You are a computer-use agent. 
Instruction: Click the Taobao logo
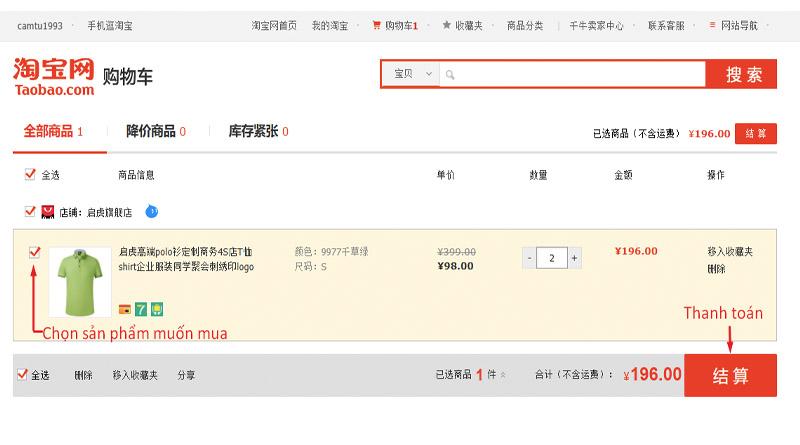pyautogui.click(x=54, y=77)
